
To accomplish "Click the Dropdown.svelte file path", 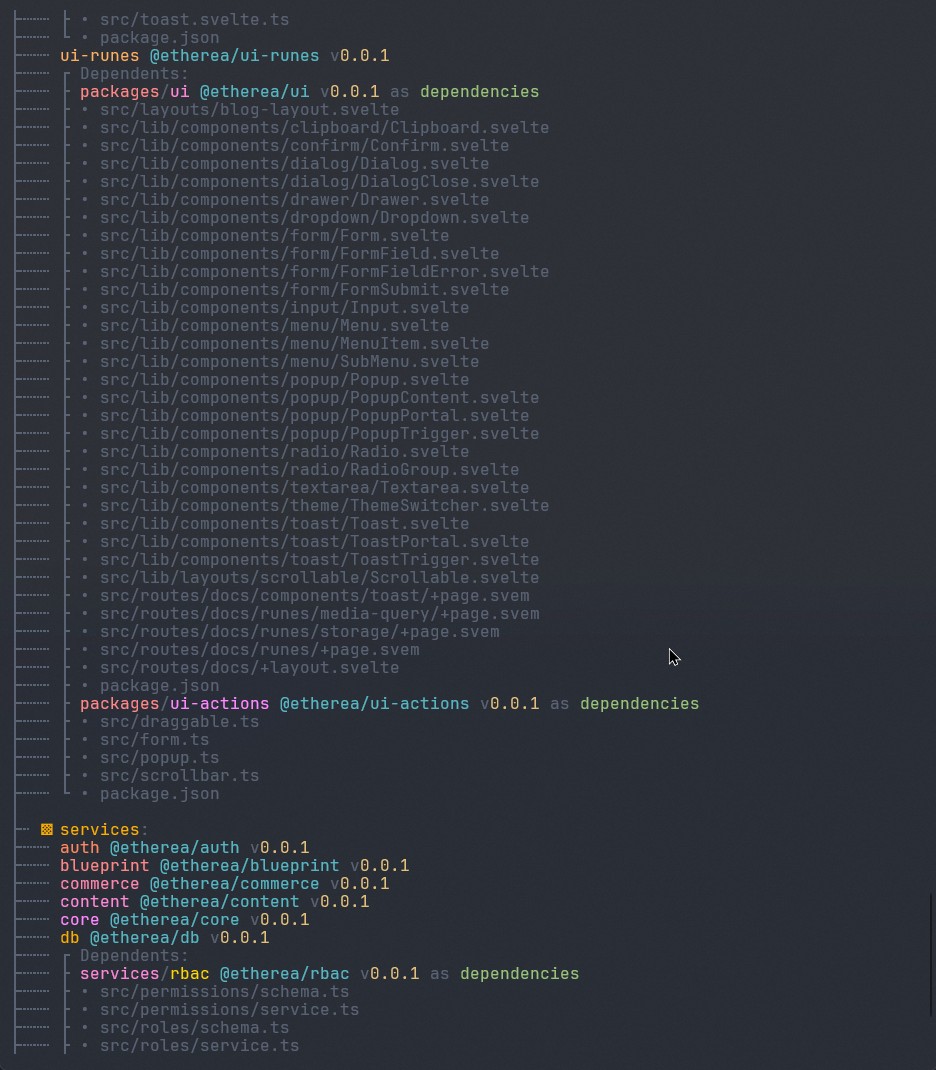I will [315, 218].
